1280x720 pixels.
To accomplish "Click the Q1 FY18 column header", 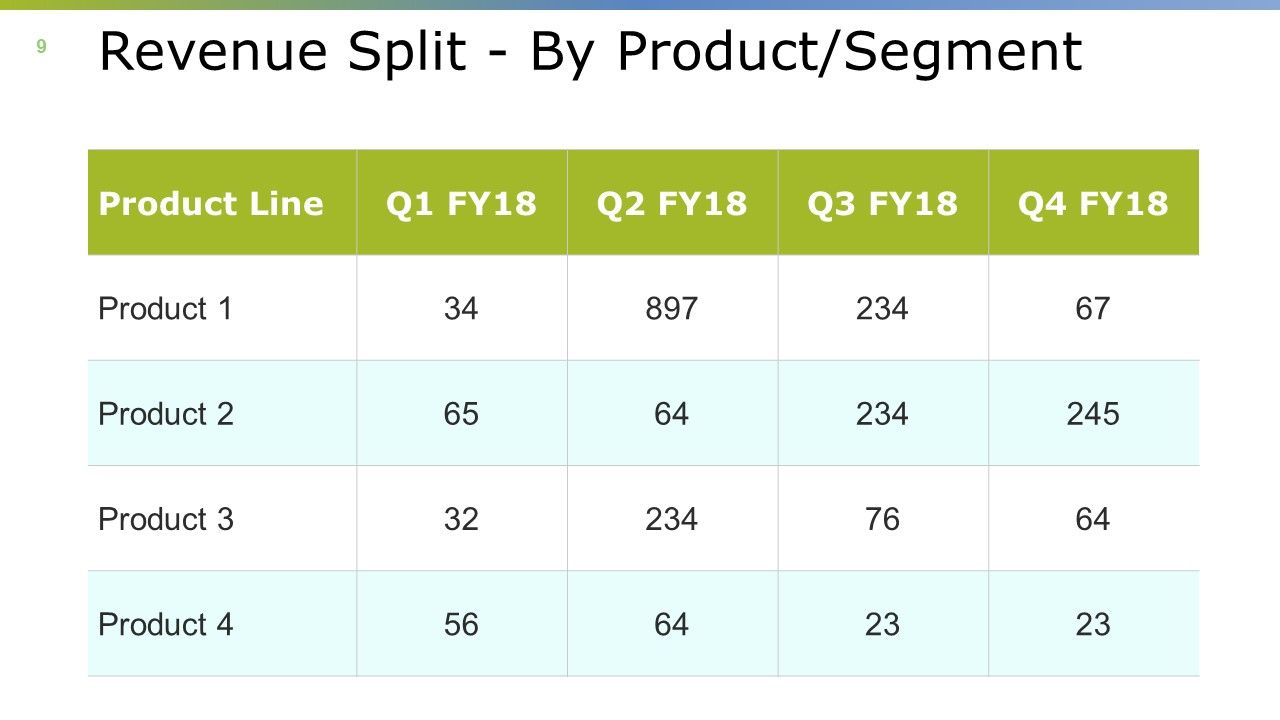I will [x=462, y=203].
